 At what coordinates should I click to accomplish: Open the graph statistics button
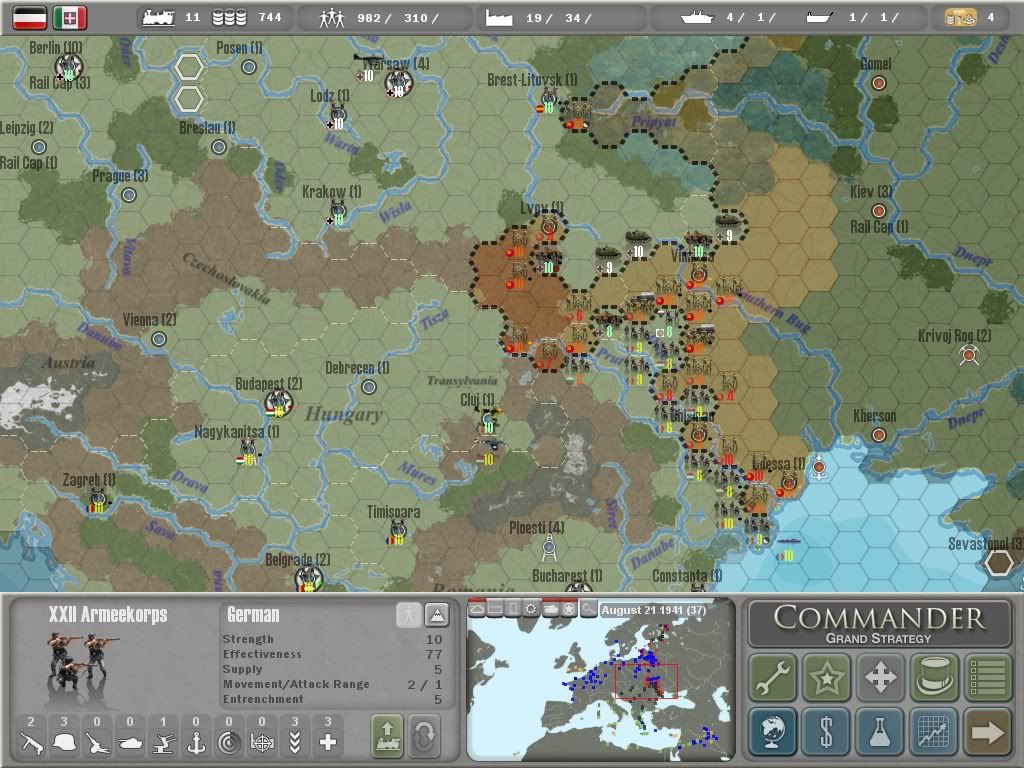click(x=934, y=731)
